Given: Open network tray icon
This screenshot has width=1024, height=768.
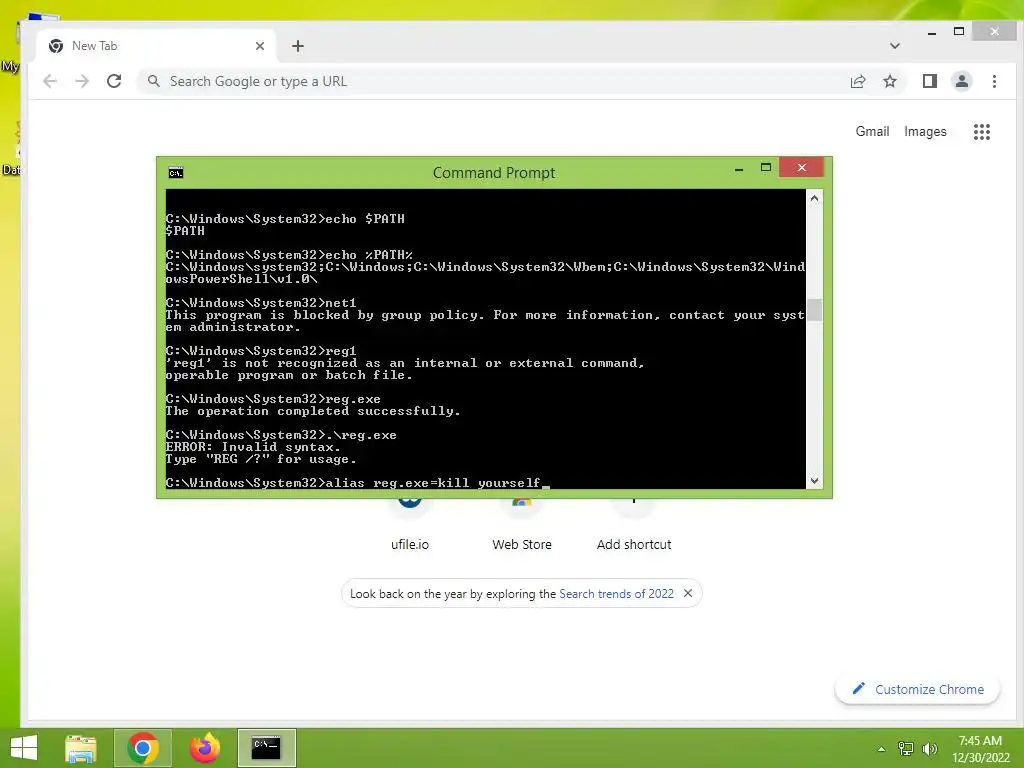Looking at the screenshot, I should (x=906, y=749).
